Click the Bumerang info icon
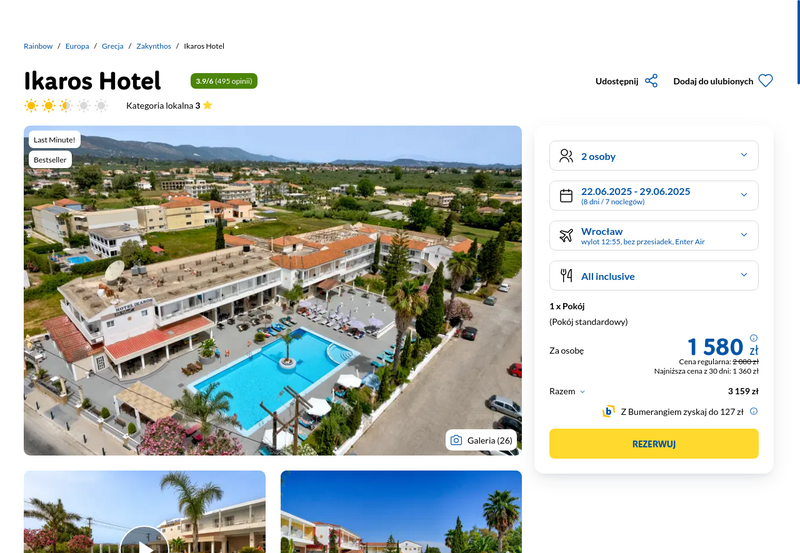 click(754, 411)
